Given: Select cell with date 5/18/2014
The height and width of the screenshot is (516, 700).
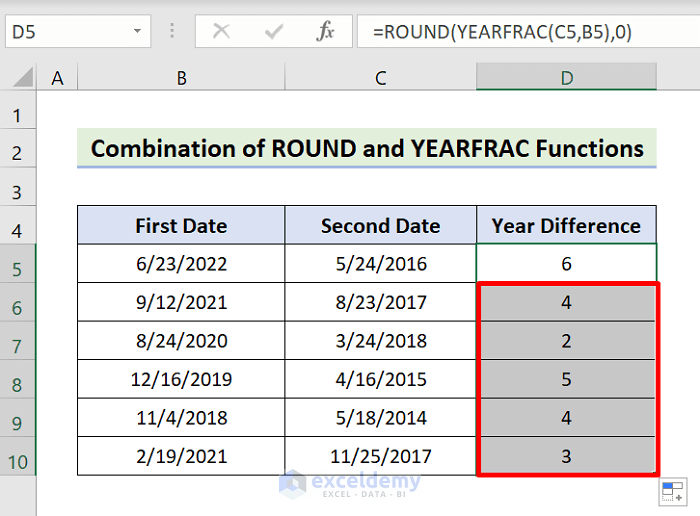Looking at the screenshot, I should pyautogui.click(x=380, y=417).
